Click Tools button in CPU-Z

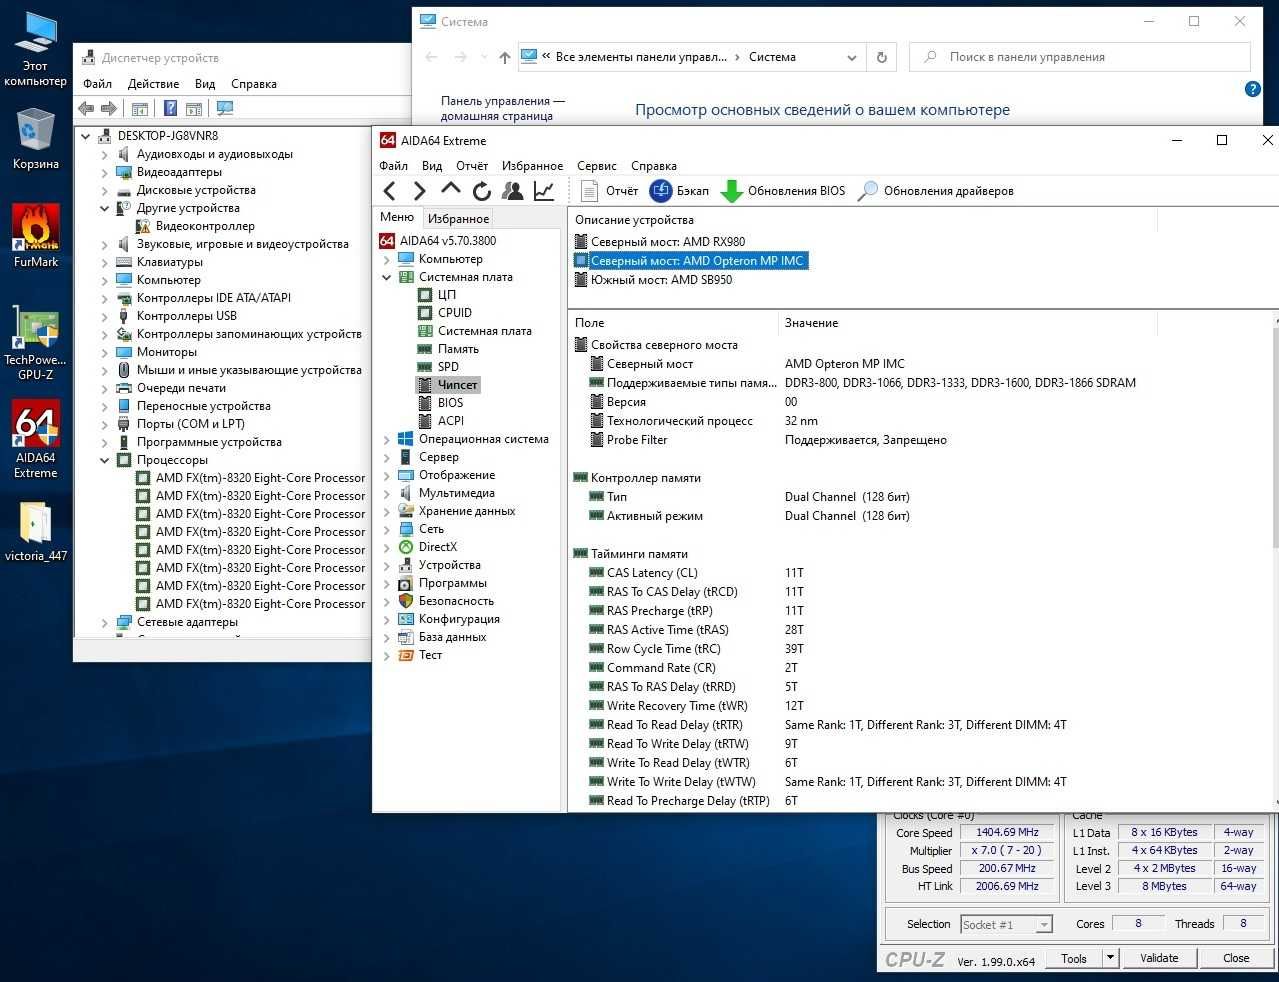click(1074, 958)
